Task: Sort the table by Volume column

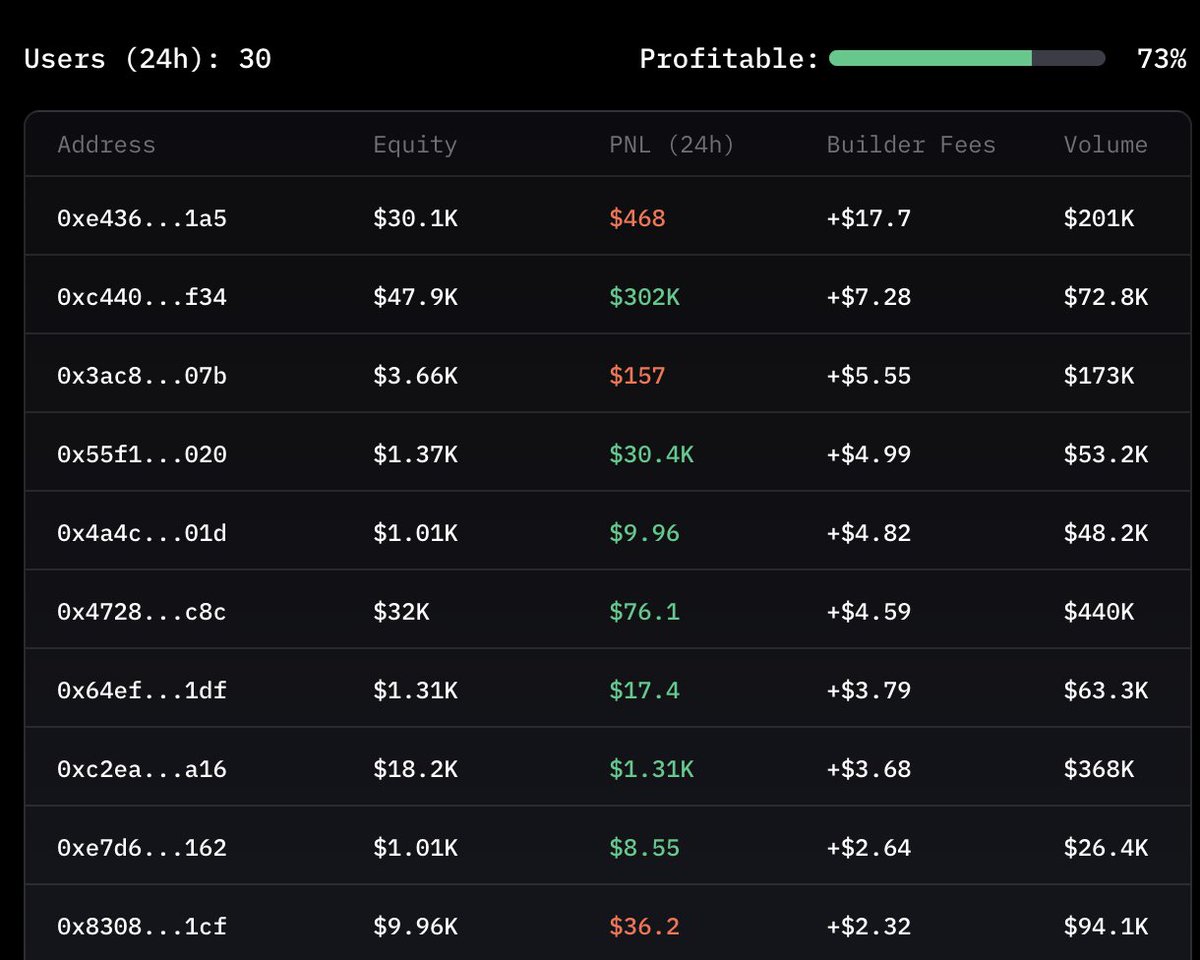Action: [1105, 145]
